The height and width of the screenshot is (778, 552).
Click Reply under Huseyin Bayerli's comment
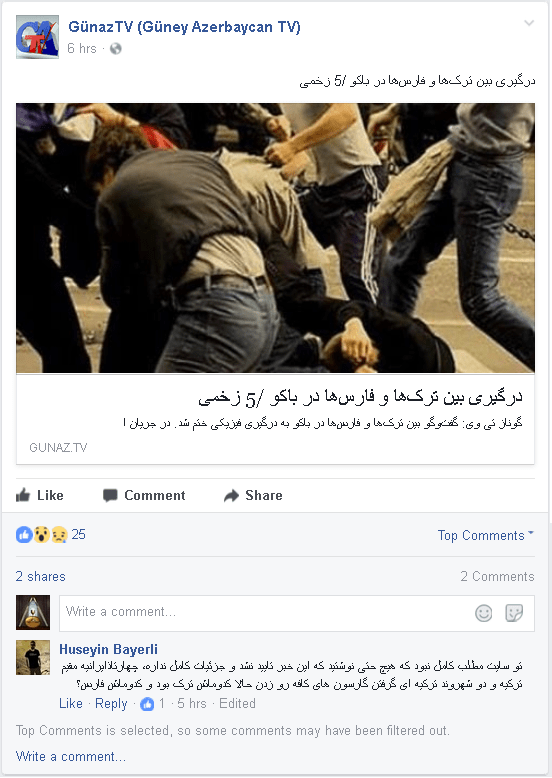(111, 704)
